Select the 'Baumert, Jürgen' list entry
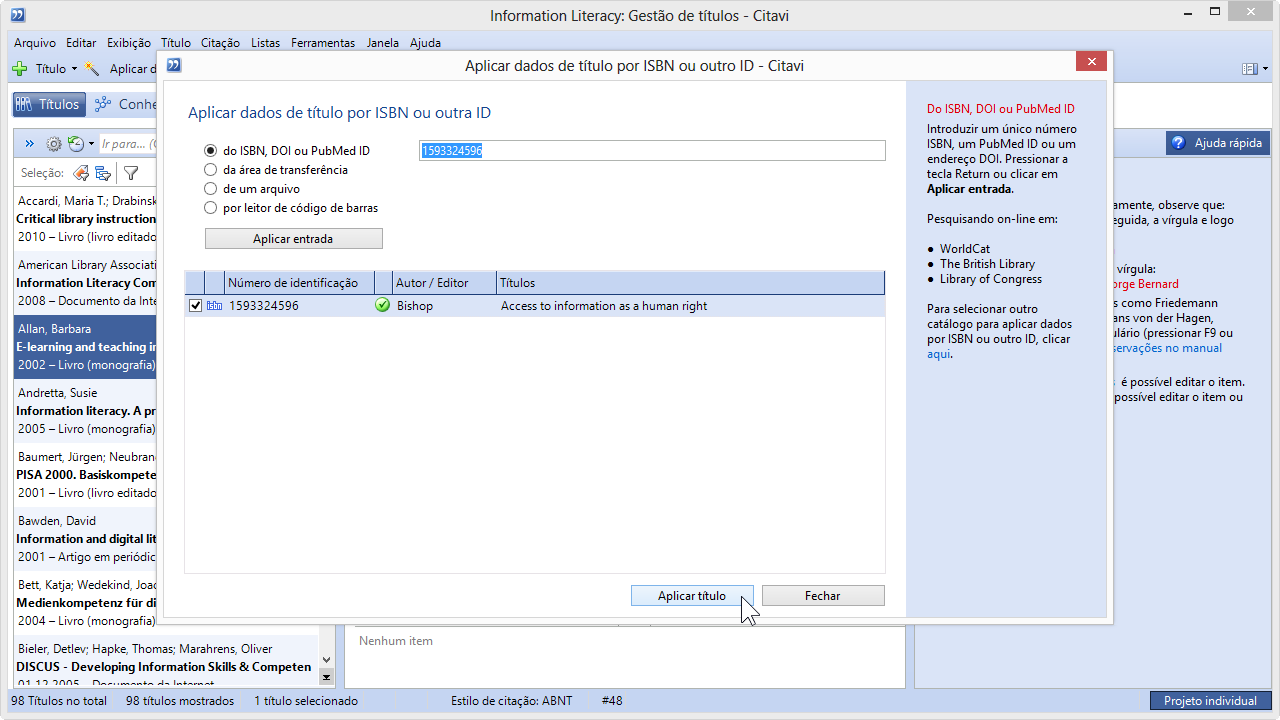The height and width of the screenshot is (720, 1280). (x=87, y=474)
